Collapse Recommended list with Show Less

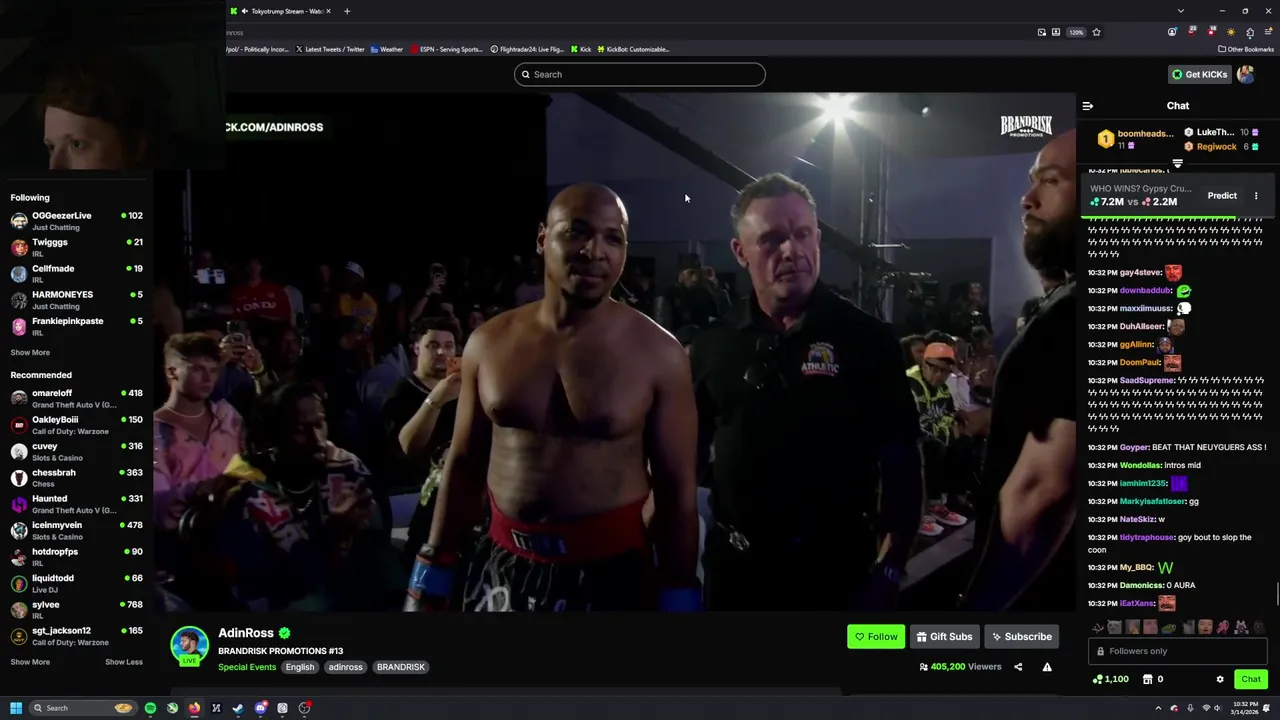tap(124, 662)
